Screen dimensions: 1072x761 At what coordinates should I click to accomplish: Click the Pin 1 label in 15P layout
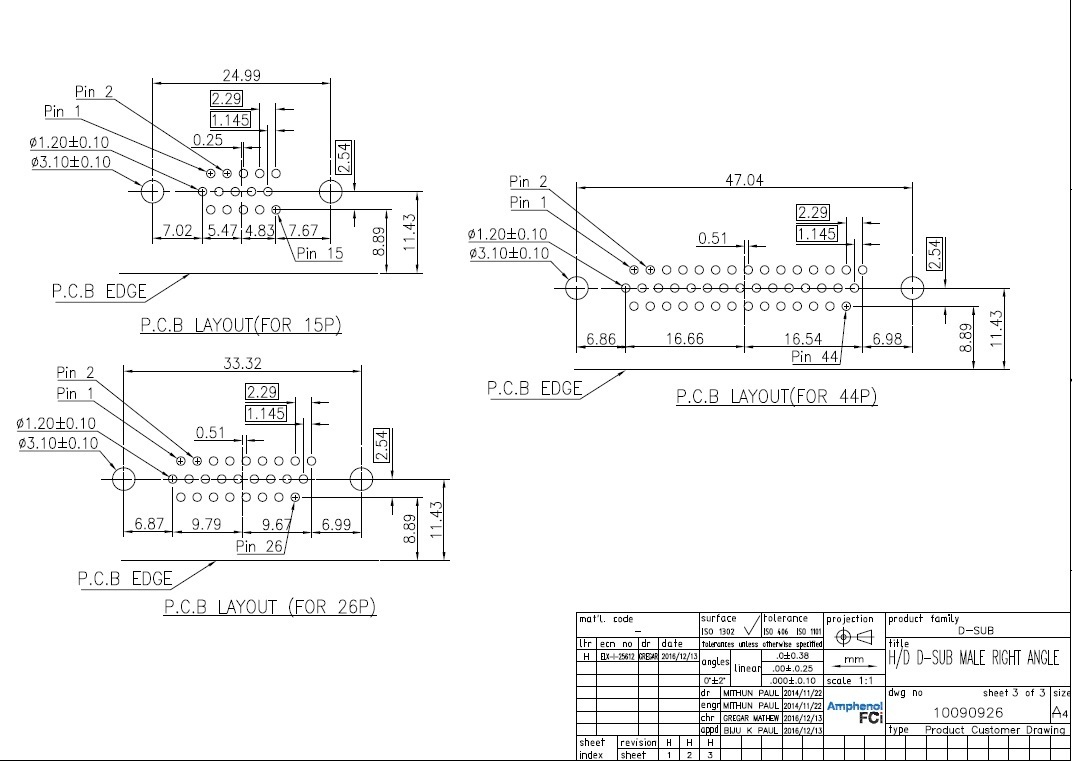click(62, 111)
